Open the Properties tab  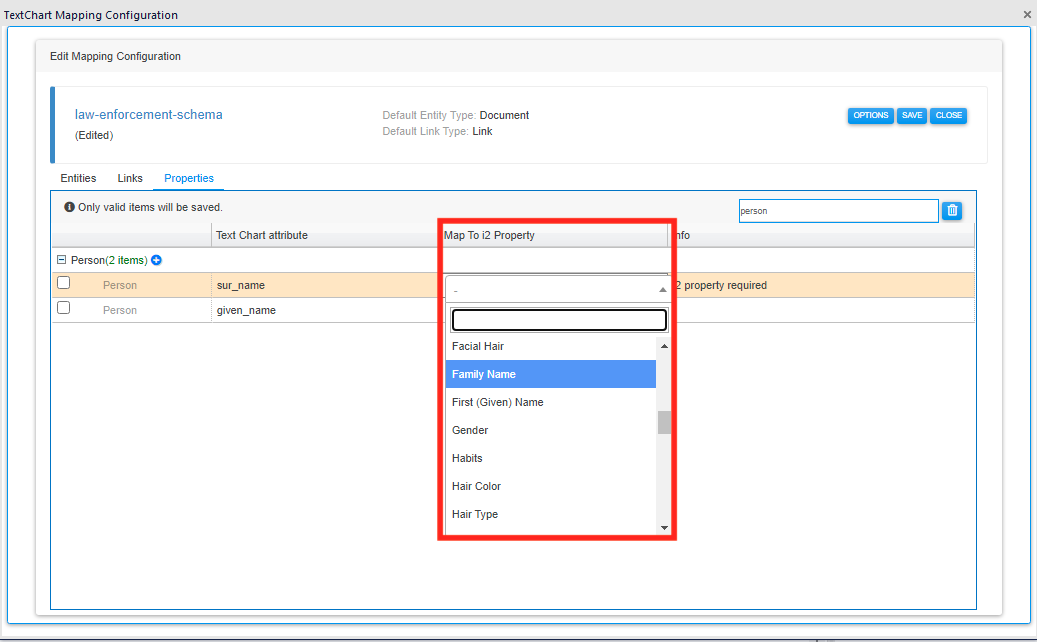click(189, 178)
